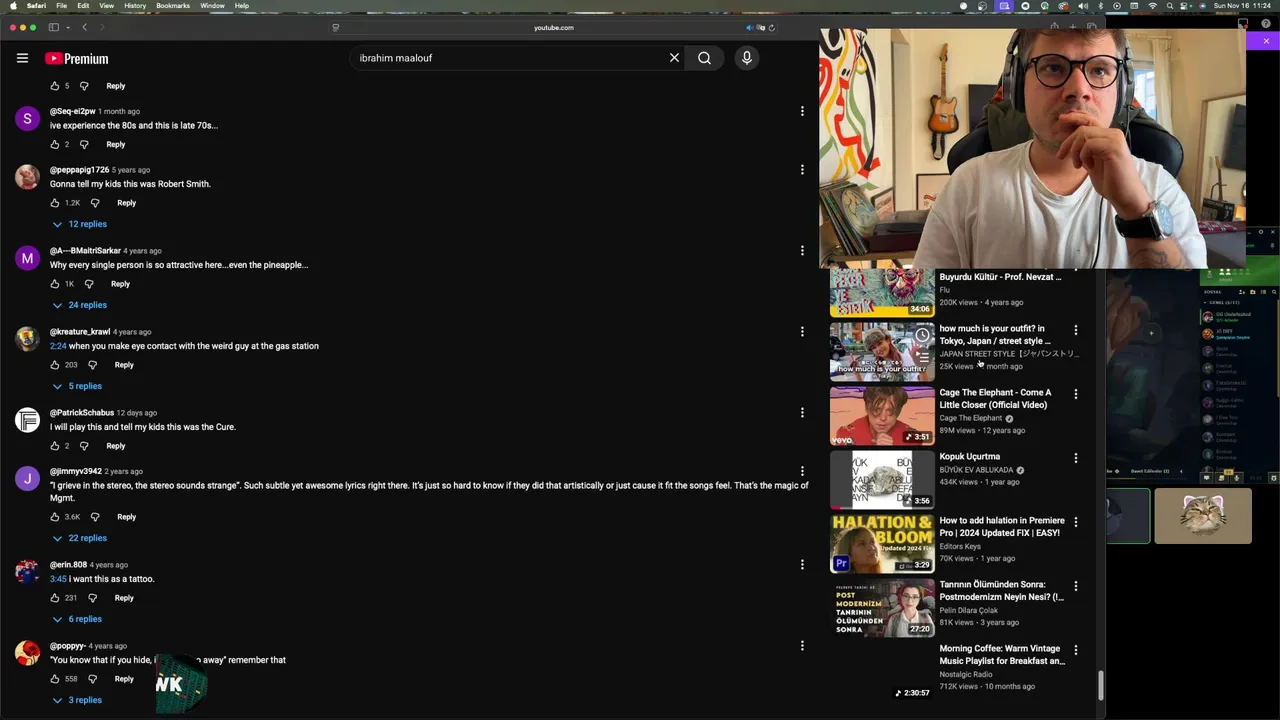Open action menu for @kreature_krawl comment

[x=802, y=332]
